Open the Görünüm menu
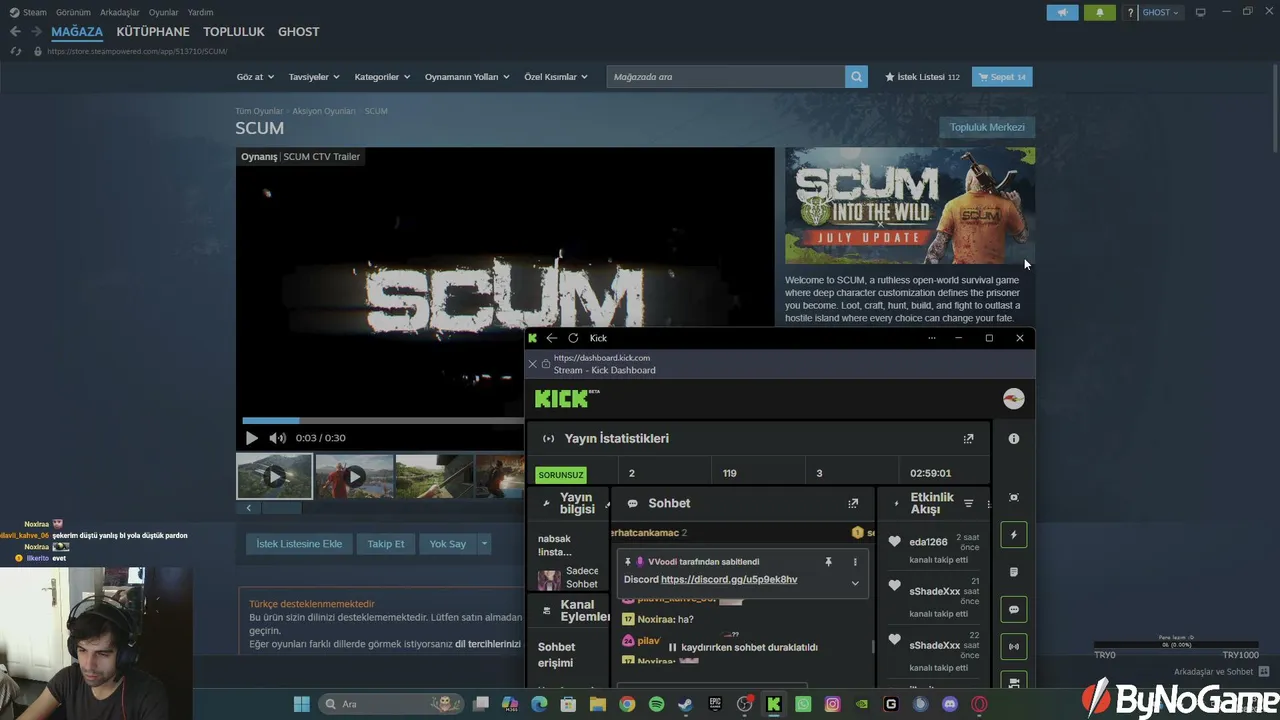The image size is (1280, 720). (73, 12)
